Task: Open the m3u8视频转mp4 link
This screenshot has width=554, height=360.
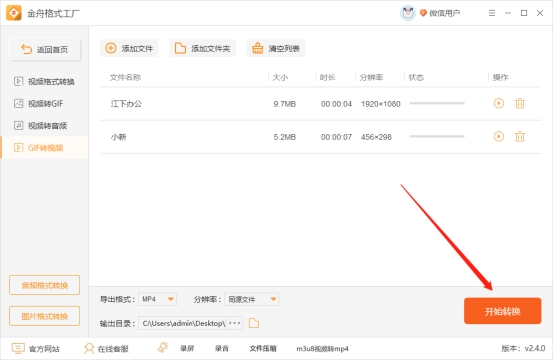Action: pyautogui.click(x=322, y=349)
